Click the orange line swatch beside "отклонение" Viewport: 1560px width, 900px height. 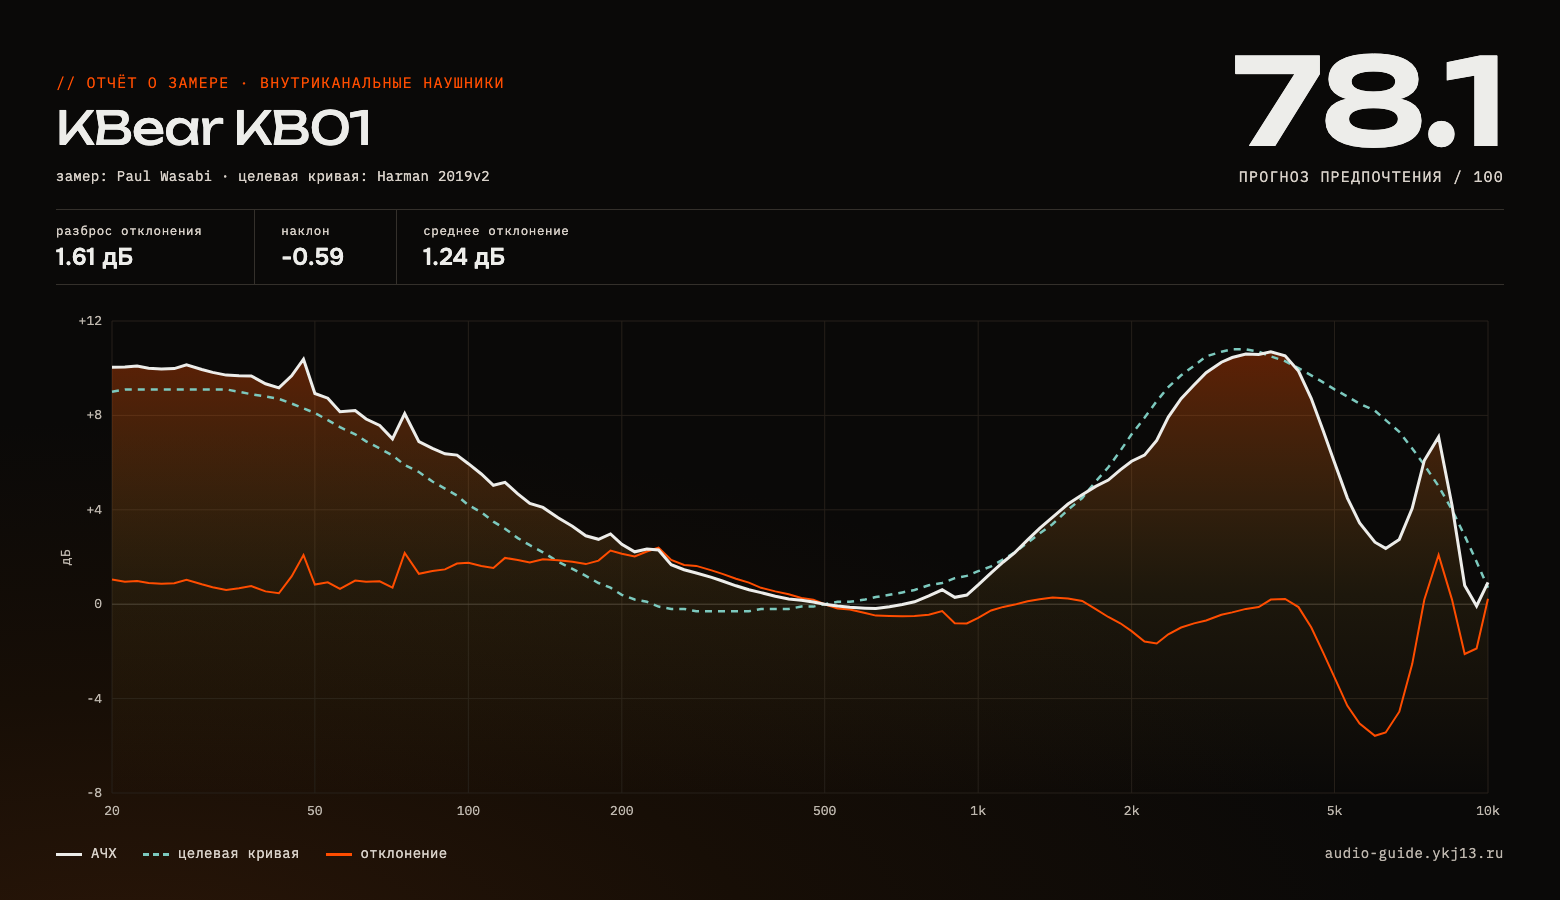tap(339, 854)
